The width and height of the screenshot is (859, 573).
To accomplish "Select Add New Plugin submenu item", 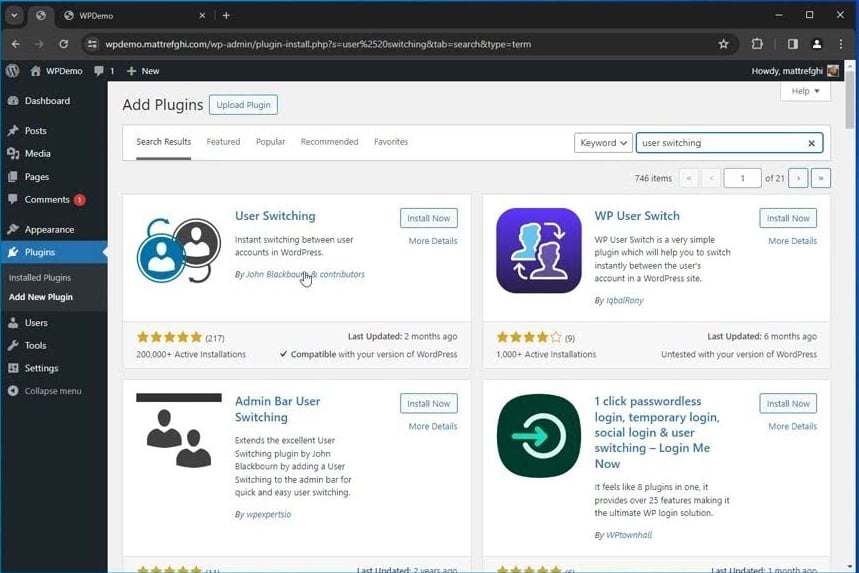I will click(41, 297).
